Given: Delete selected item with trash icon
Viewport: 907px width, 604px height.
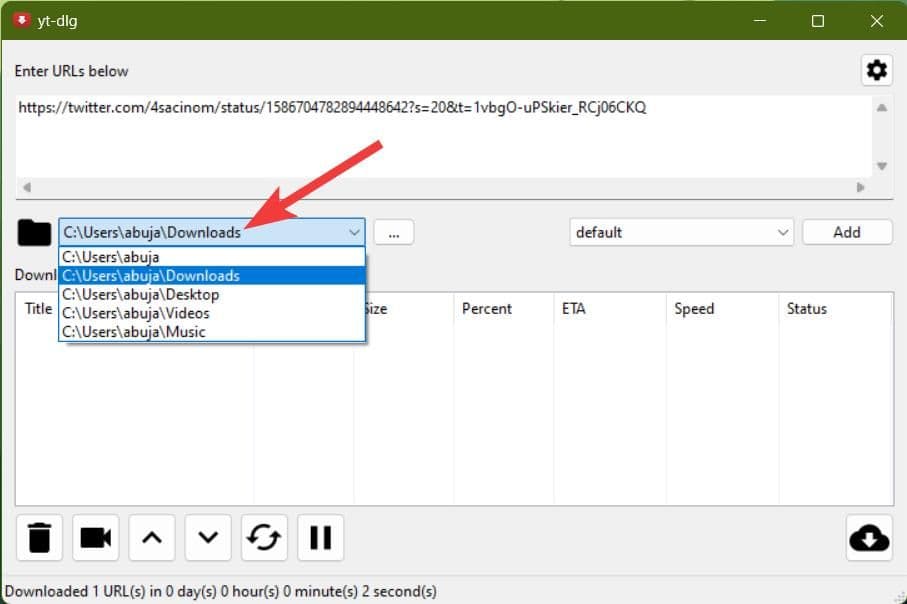Looking at the screenshot, I should coord(39,537).
